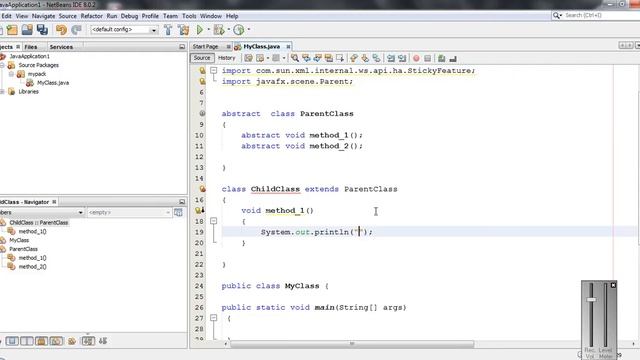Click the Undo toolbar icon
This screenshot has width=640, height=360.
pos(61,30)
